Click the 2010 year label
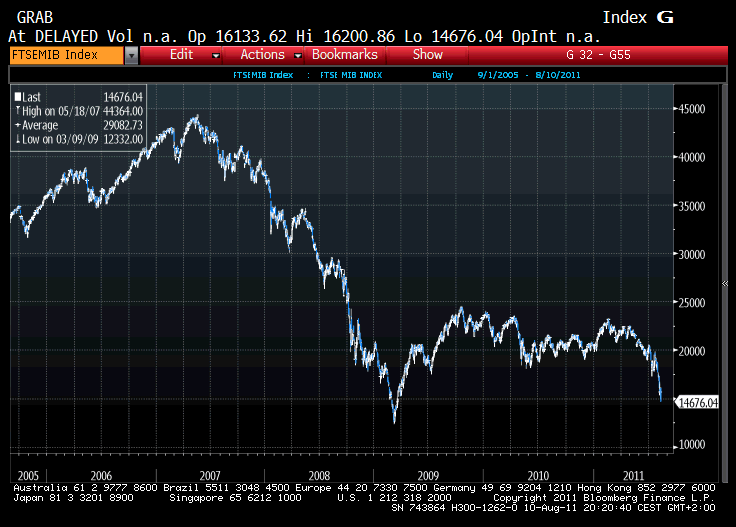The width and height of the screenshot is (736, 527). pyautogui.click(x=538, y=475)
